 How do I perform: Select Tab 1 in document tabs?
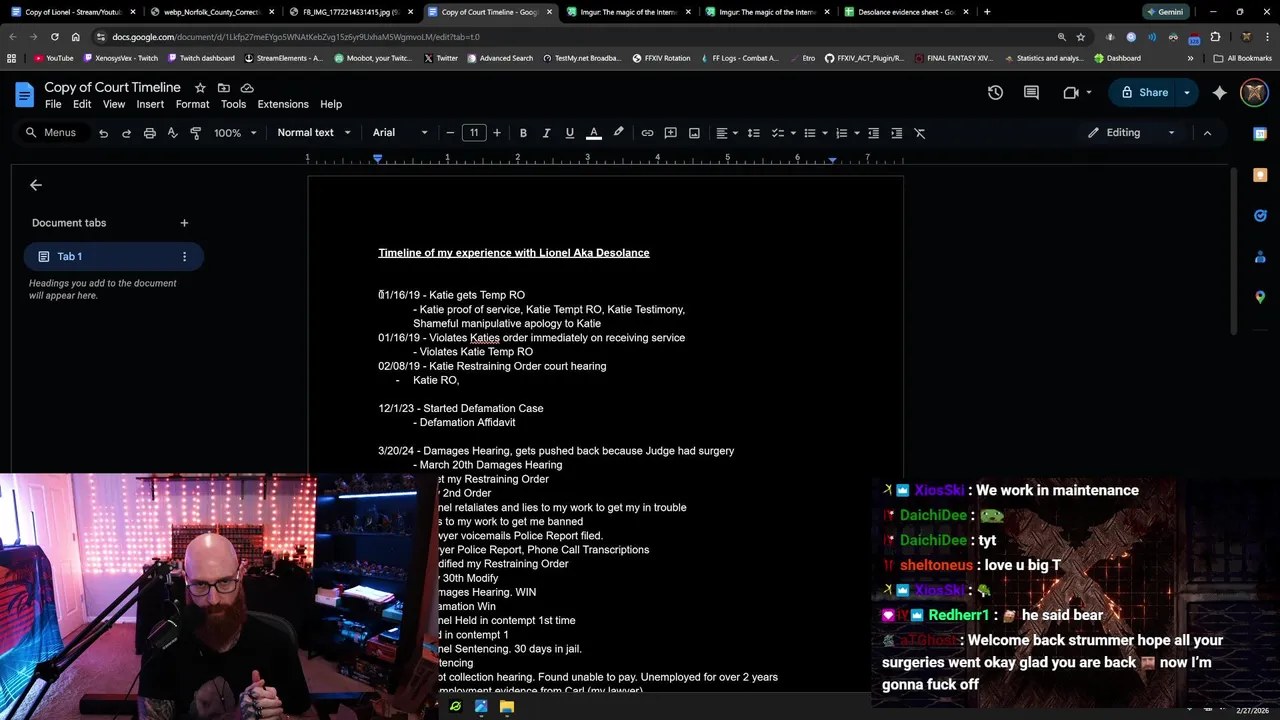coord(113,257)
